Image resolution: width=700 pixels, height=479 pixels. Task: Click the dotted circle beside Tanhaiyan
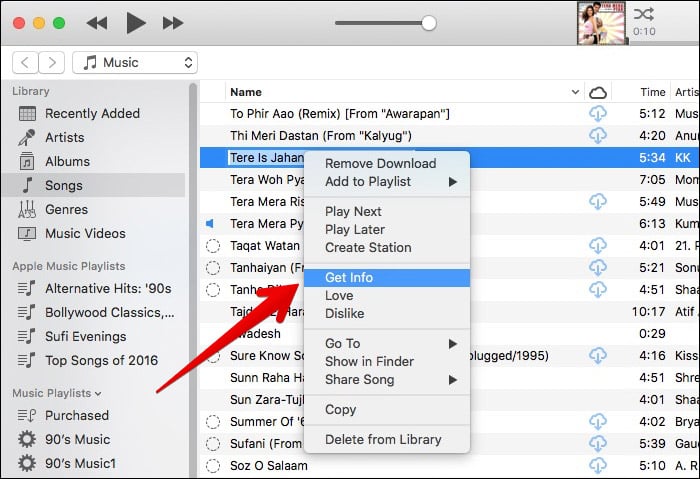click(x=213, y=268)
